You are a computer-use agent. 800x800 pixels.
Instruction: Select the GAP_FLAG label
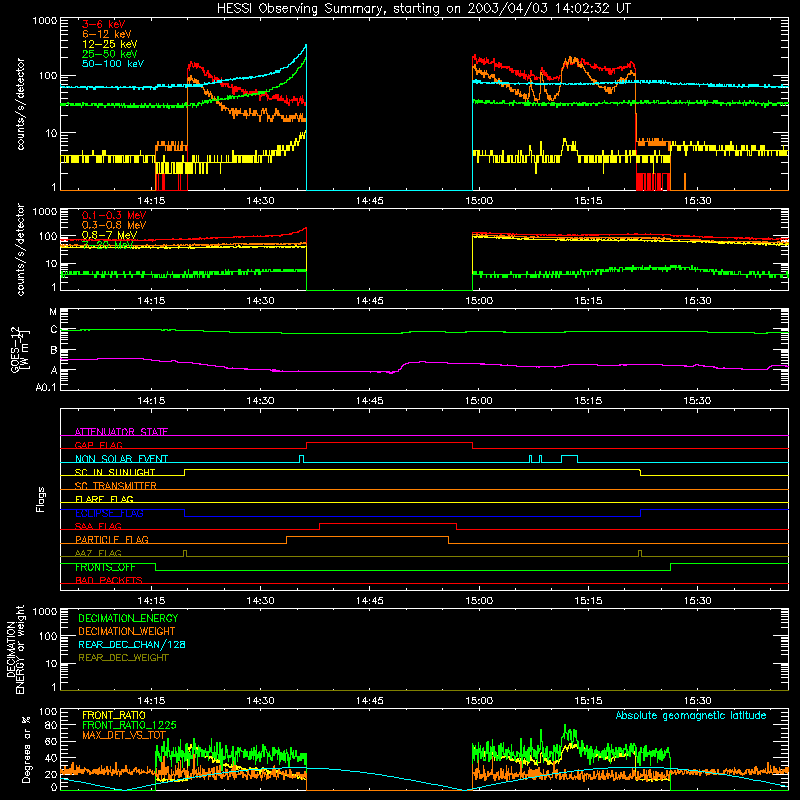98,445
